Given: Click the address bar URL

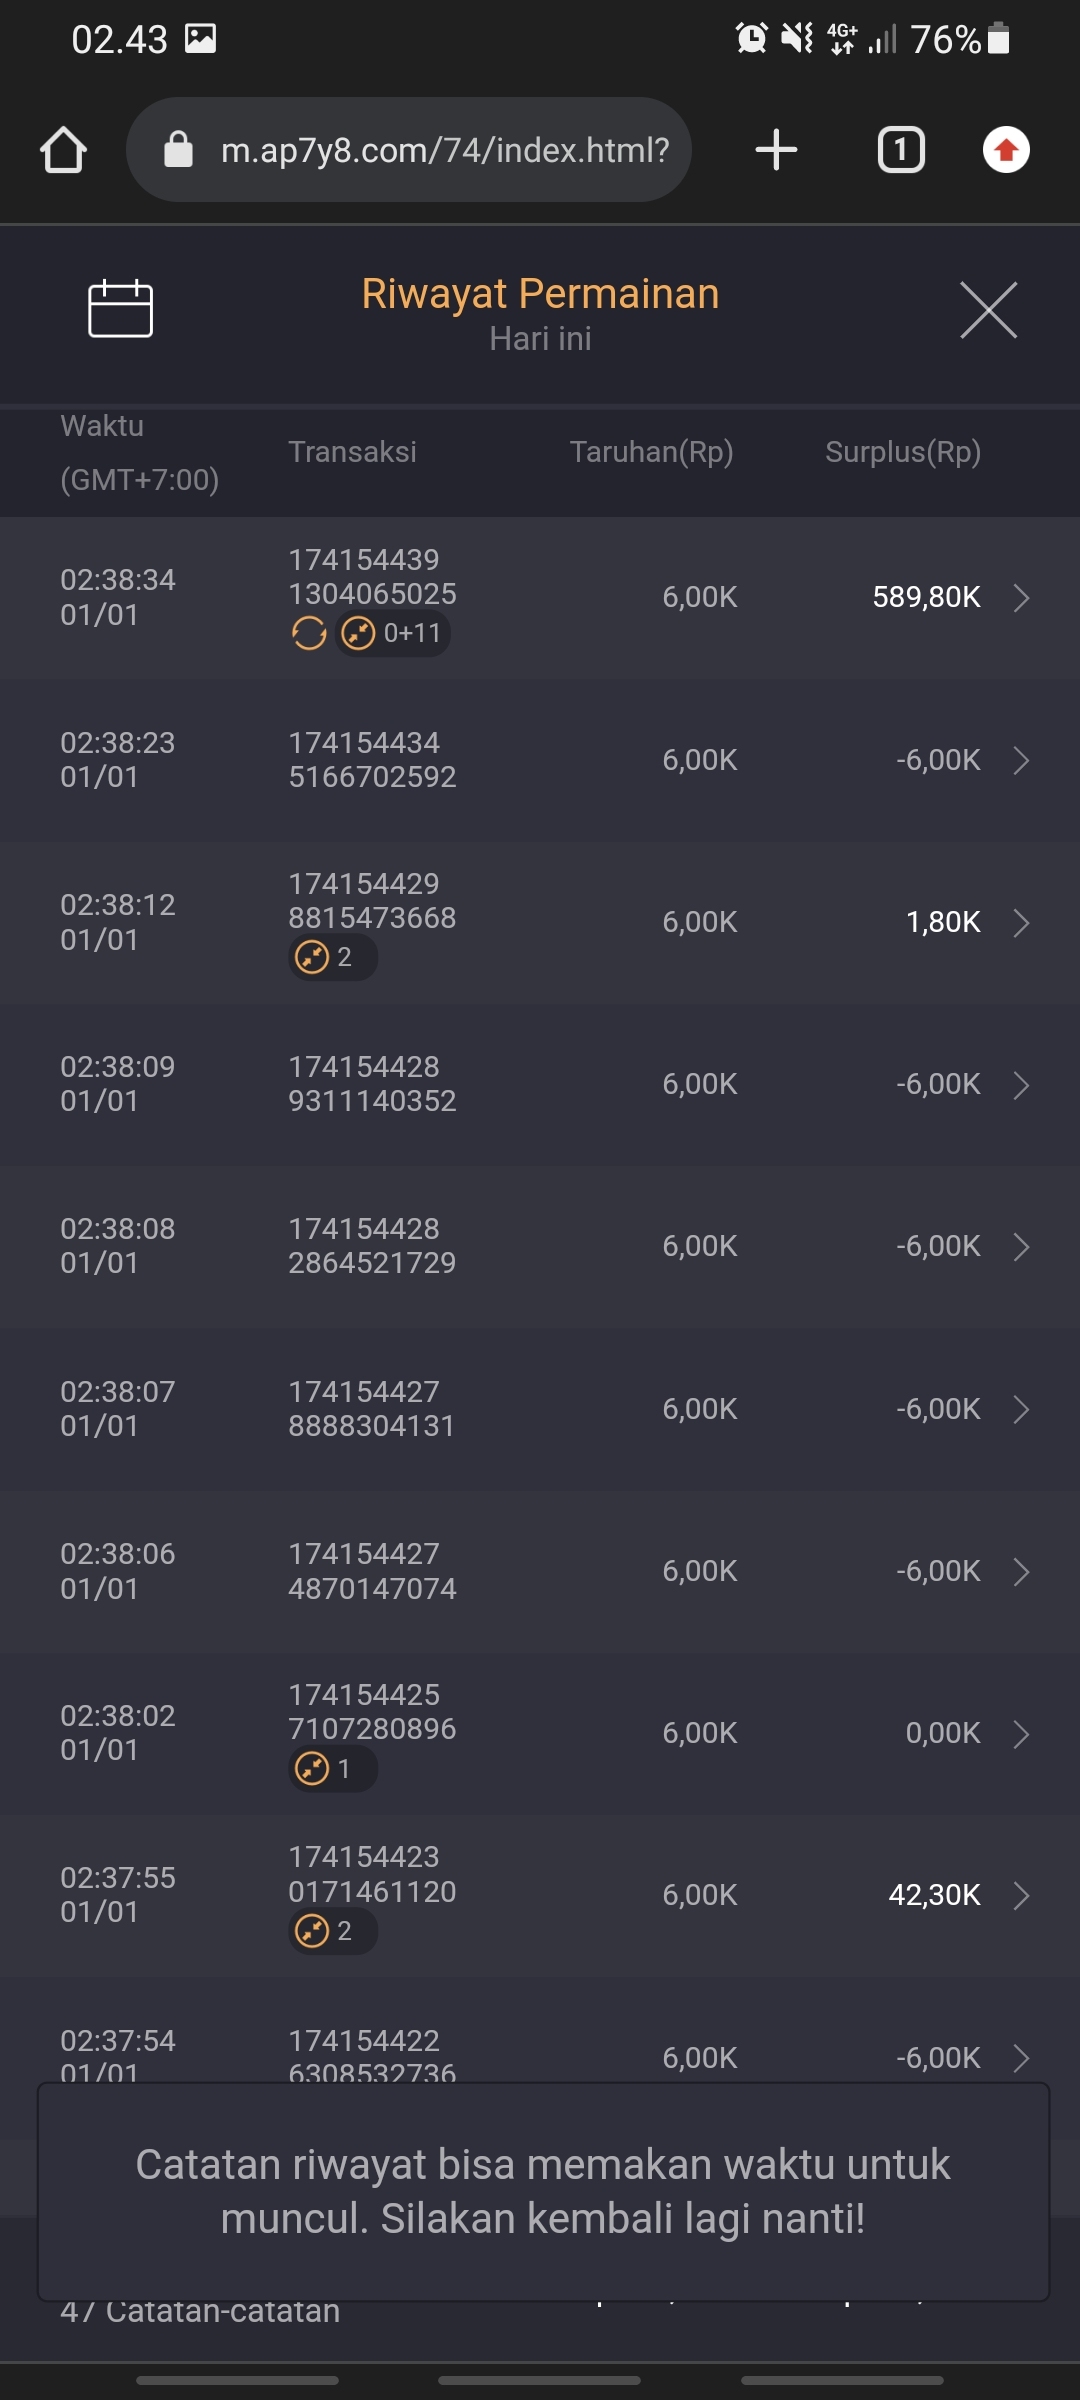Looking at the screenshot, I should [444, 150].
